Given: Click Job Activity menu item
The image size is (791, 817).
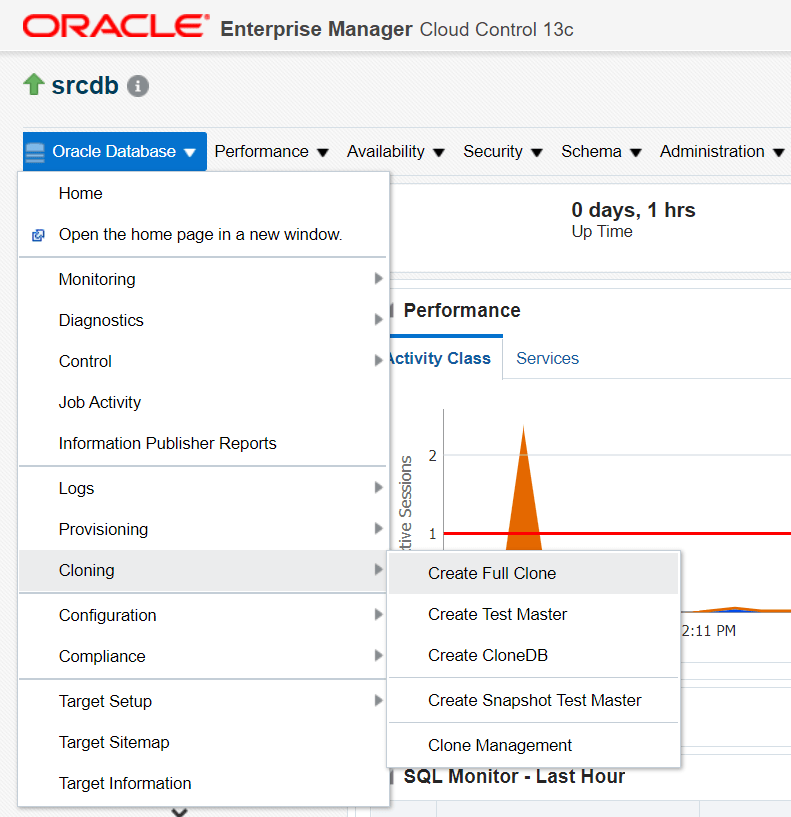Looking at the screenshot, I should pos(100,402).
